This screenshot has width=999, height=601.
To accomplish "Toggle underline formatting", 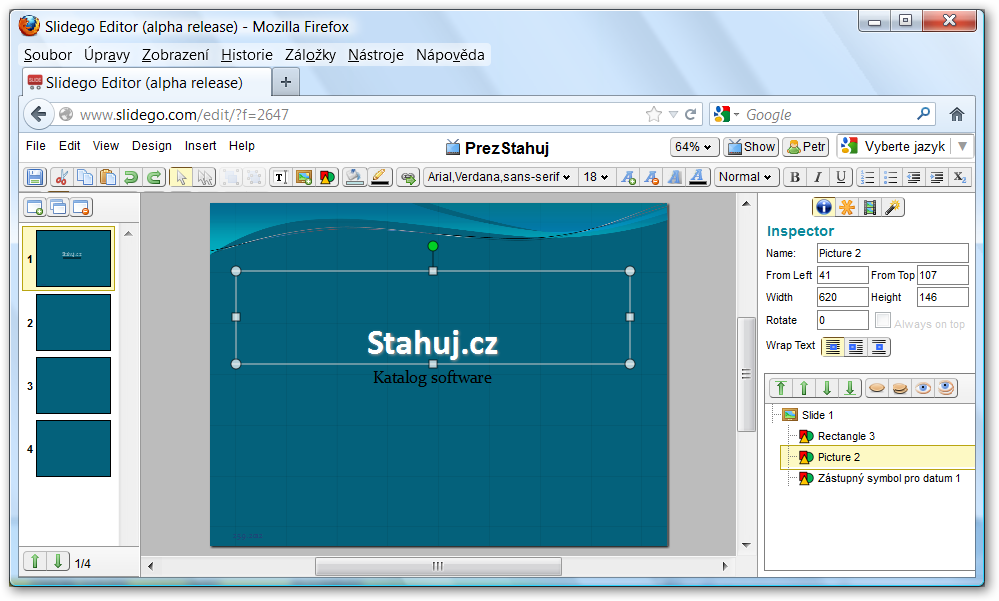I will pos(840,177).
